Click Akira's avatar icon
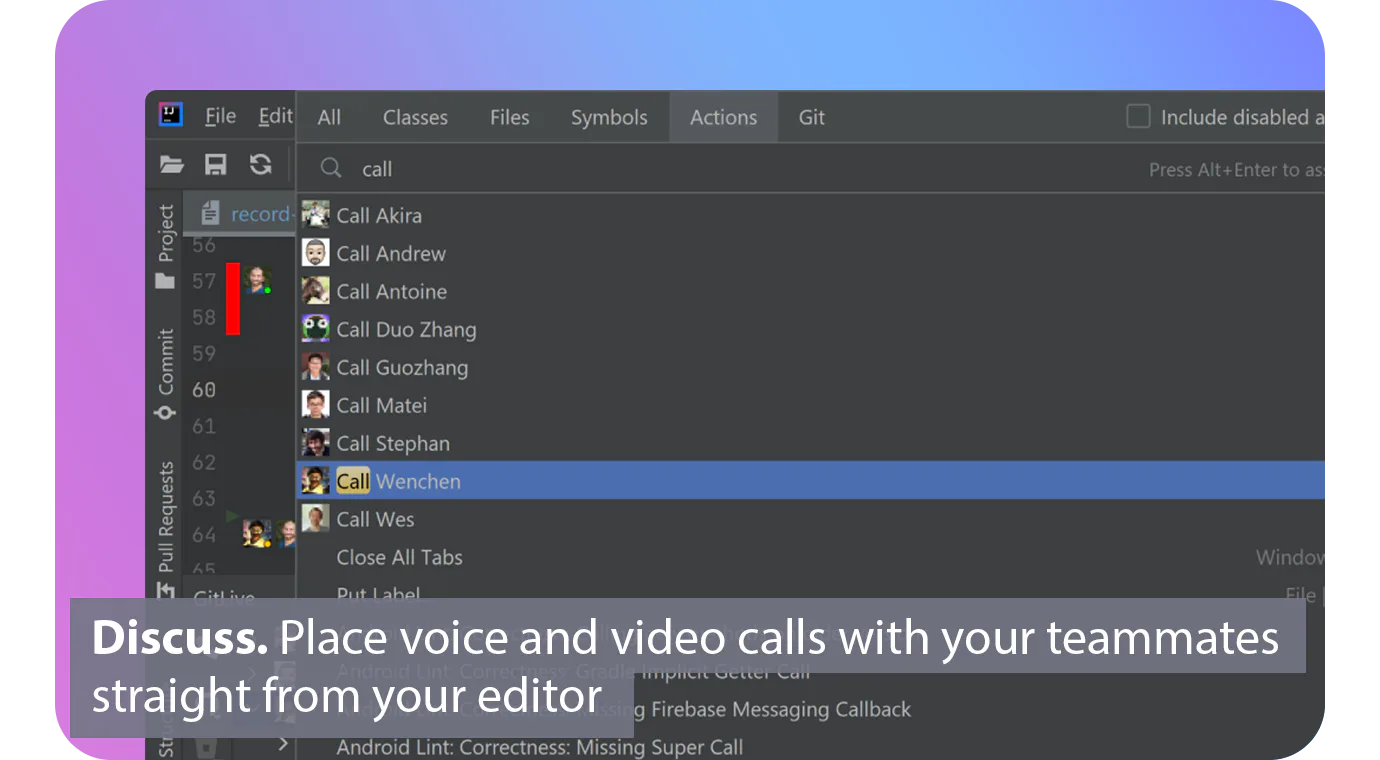This screenshot has width=1380, height=760. coord(315,214)
